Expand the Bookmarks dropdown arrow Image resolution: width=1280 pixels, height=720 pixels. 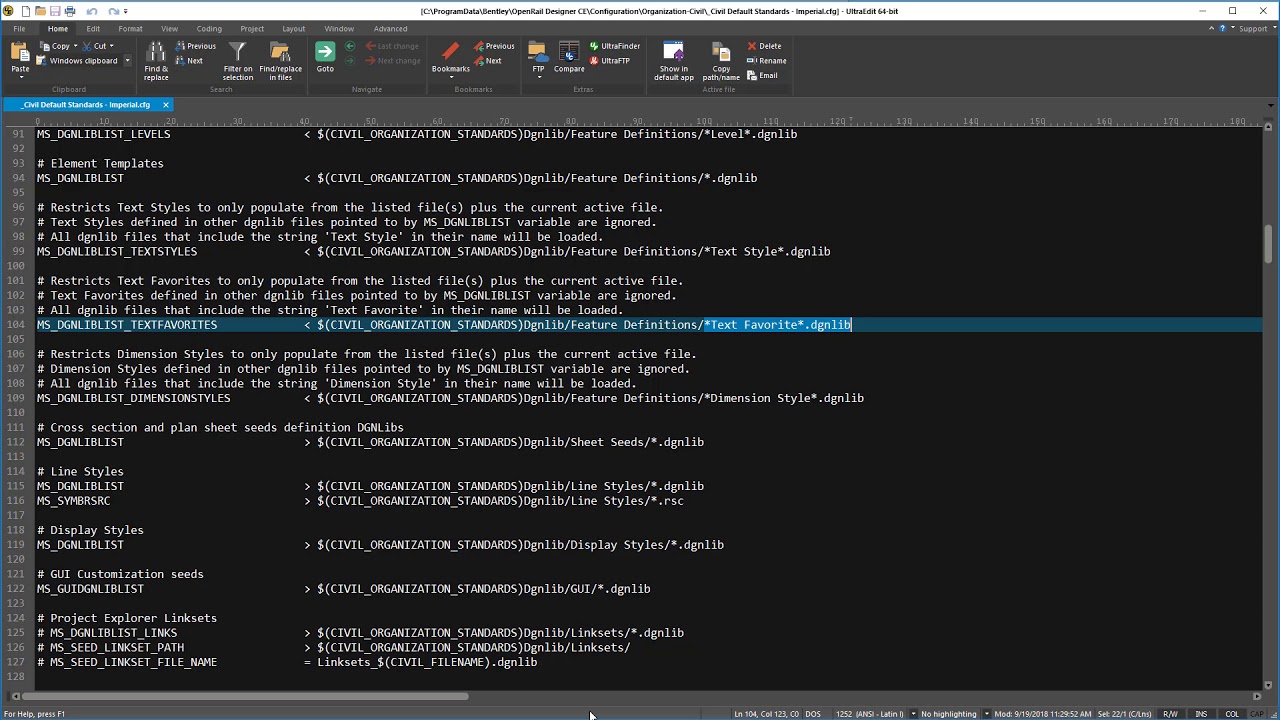tap(450, 77)
